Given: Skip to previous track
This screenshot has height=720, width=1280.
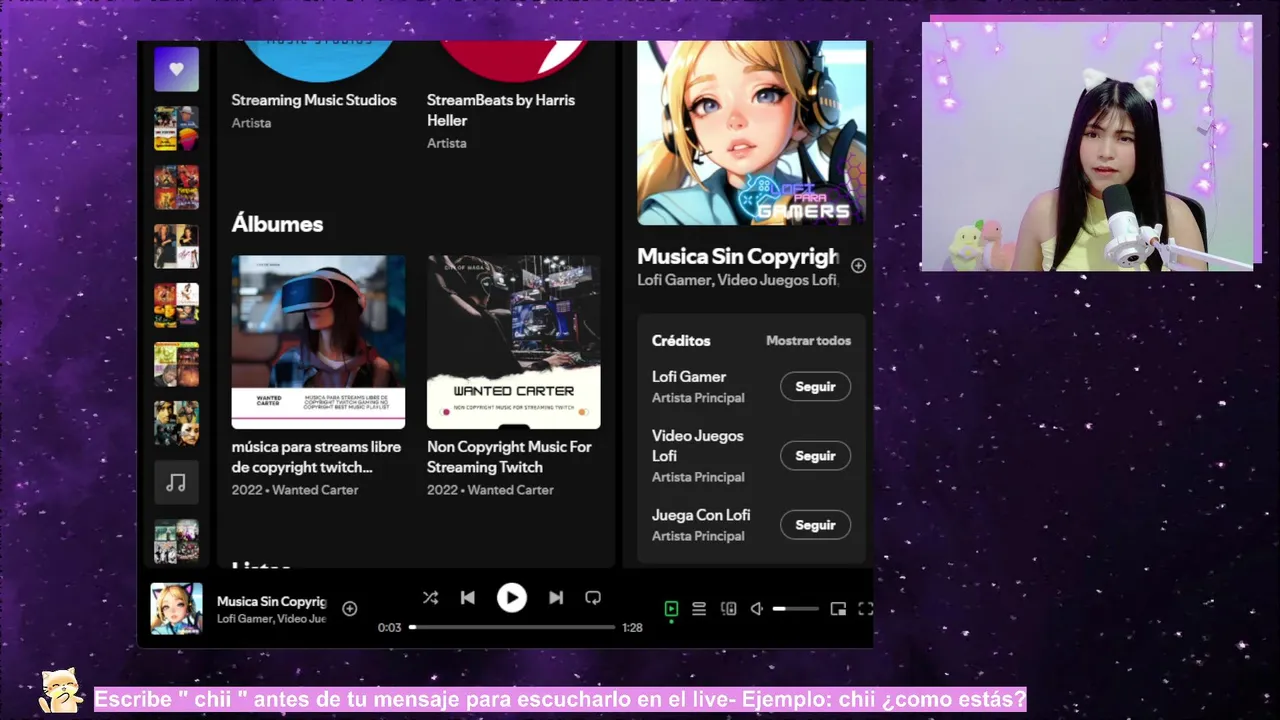Looking at the screenshot, I should point(468,598).
